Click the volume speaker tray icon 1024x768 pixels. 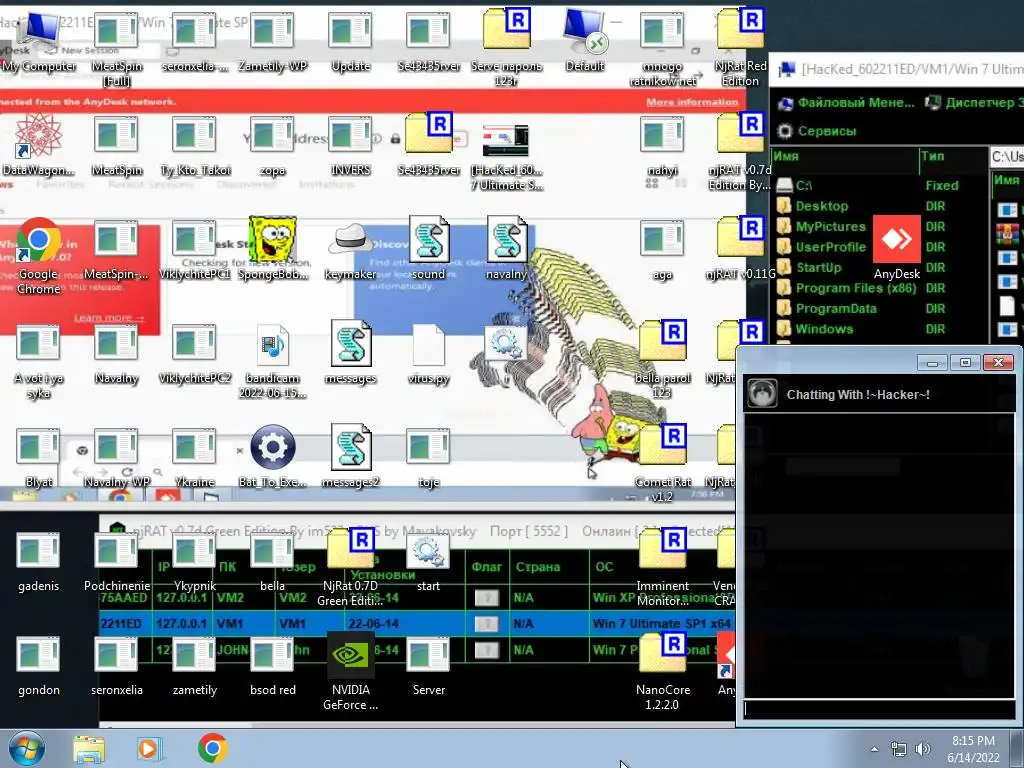point(923,749)
